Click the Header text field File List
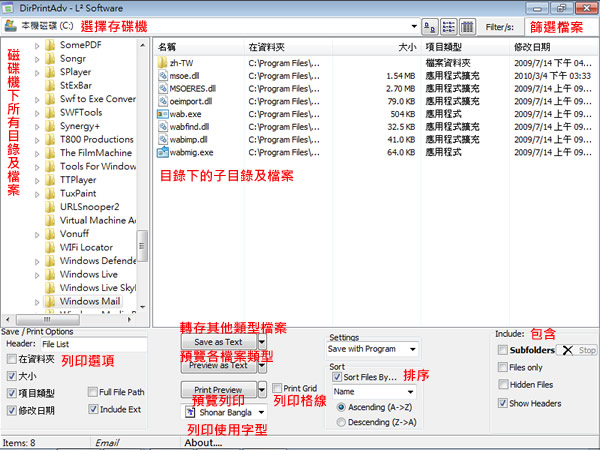 click(94, 344)
